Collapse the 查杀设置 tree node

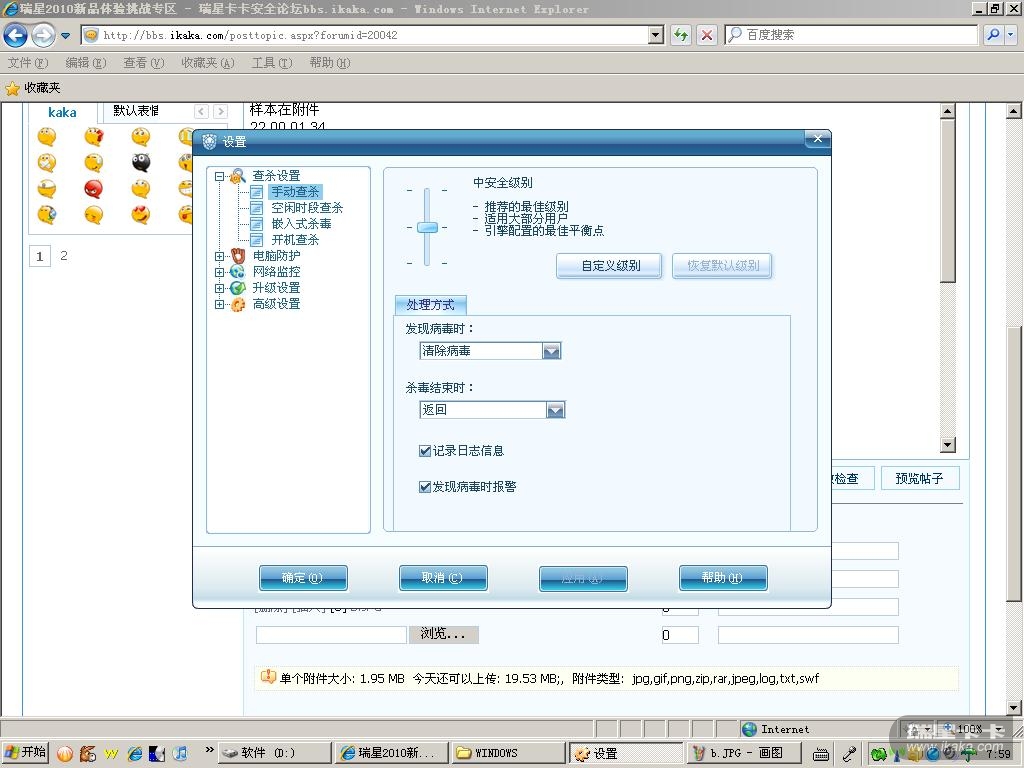pyautogui.click(x=219, y=176)
